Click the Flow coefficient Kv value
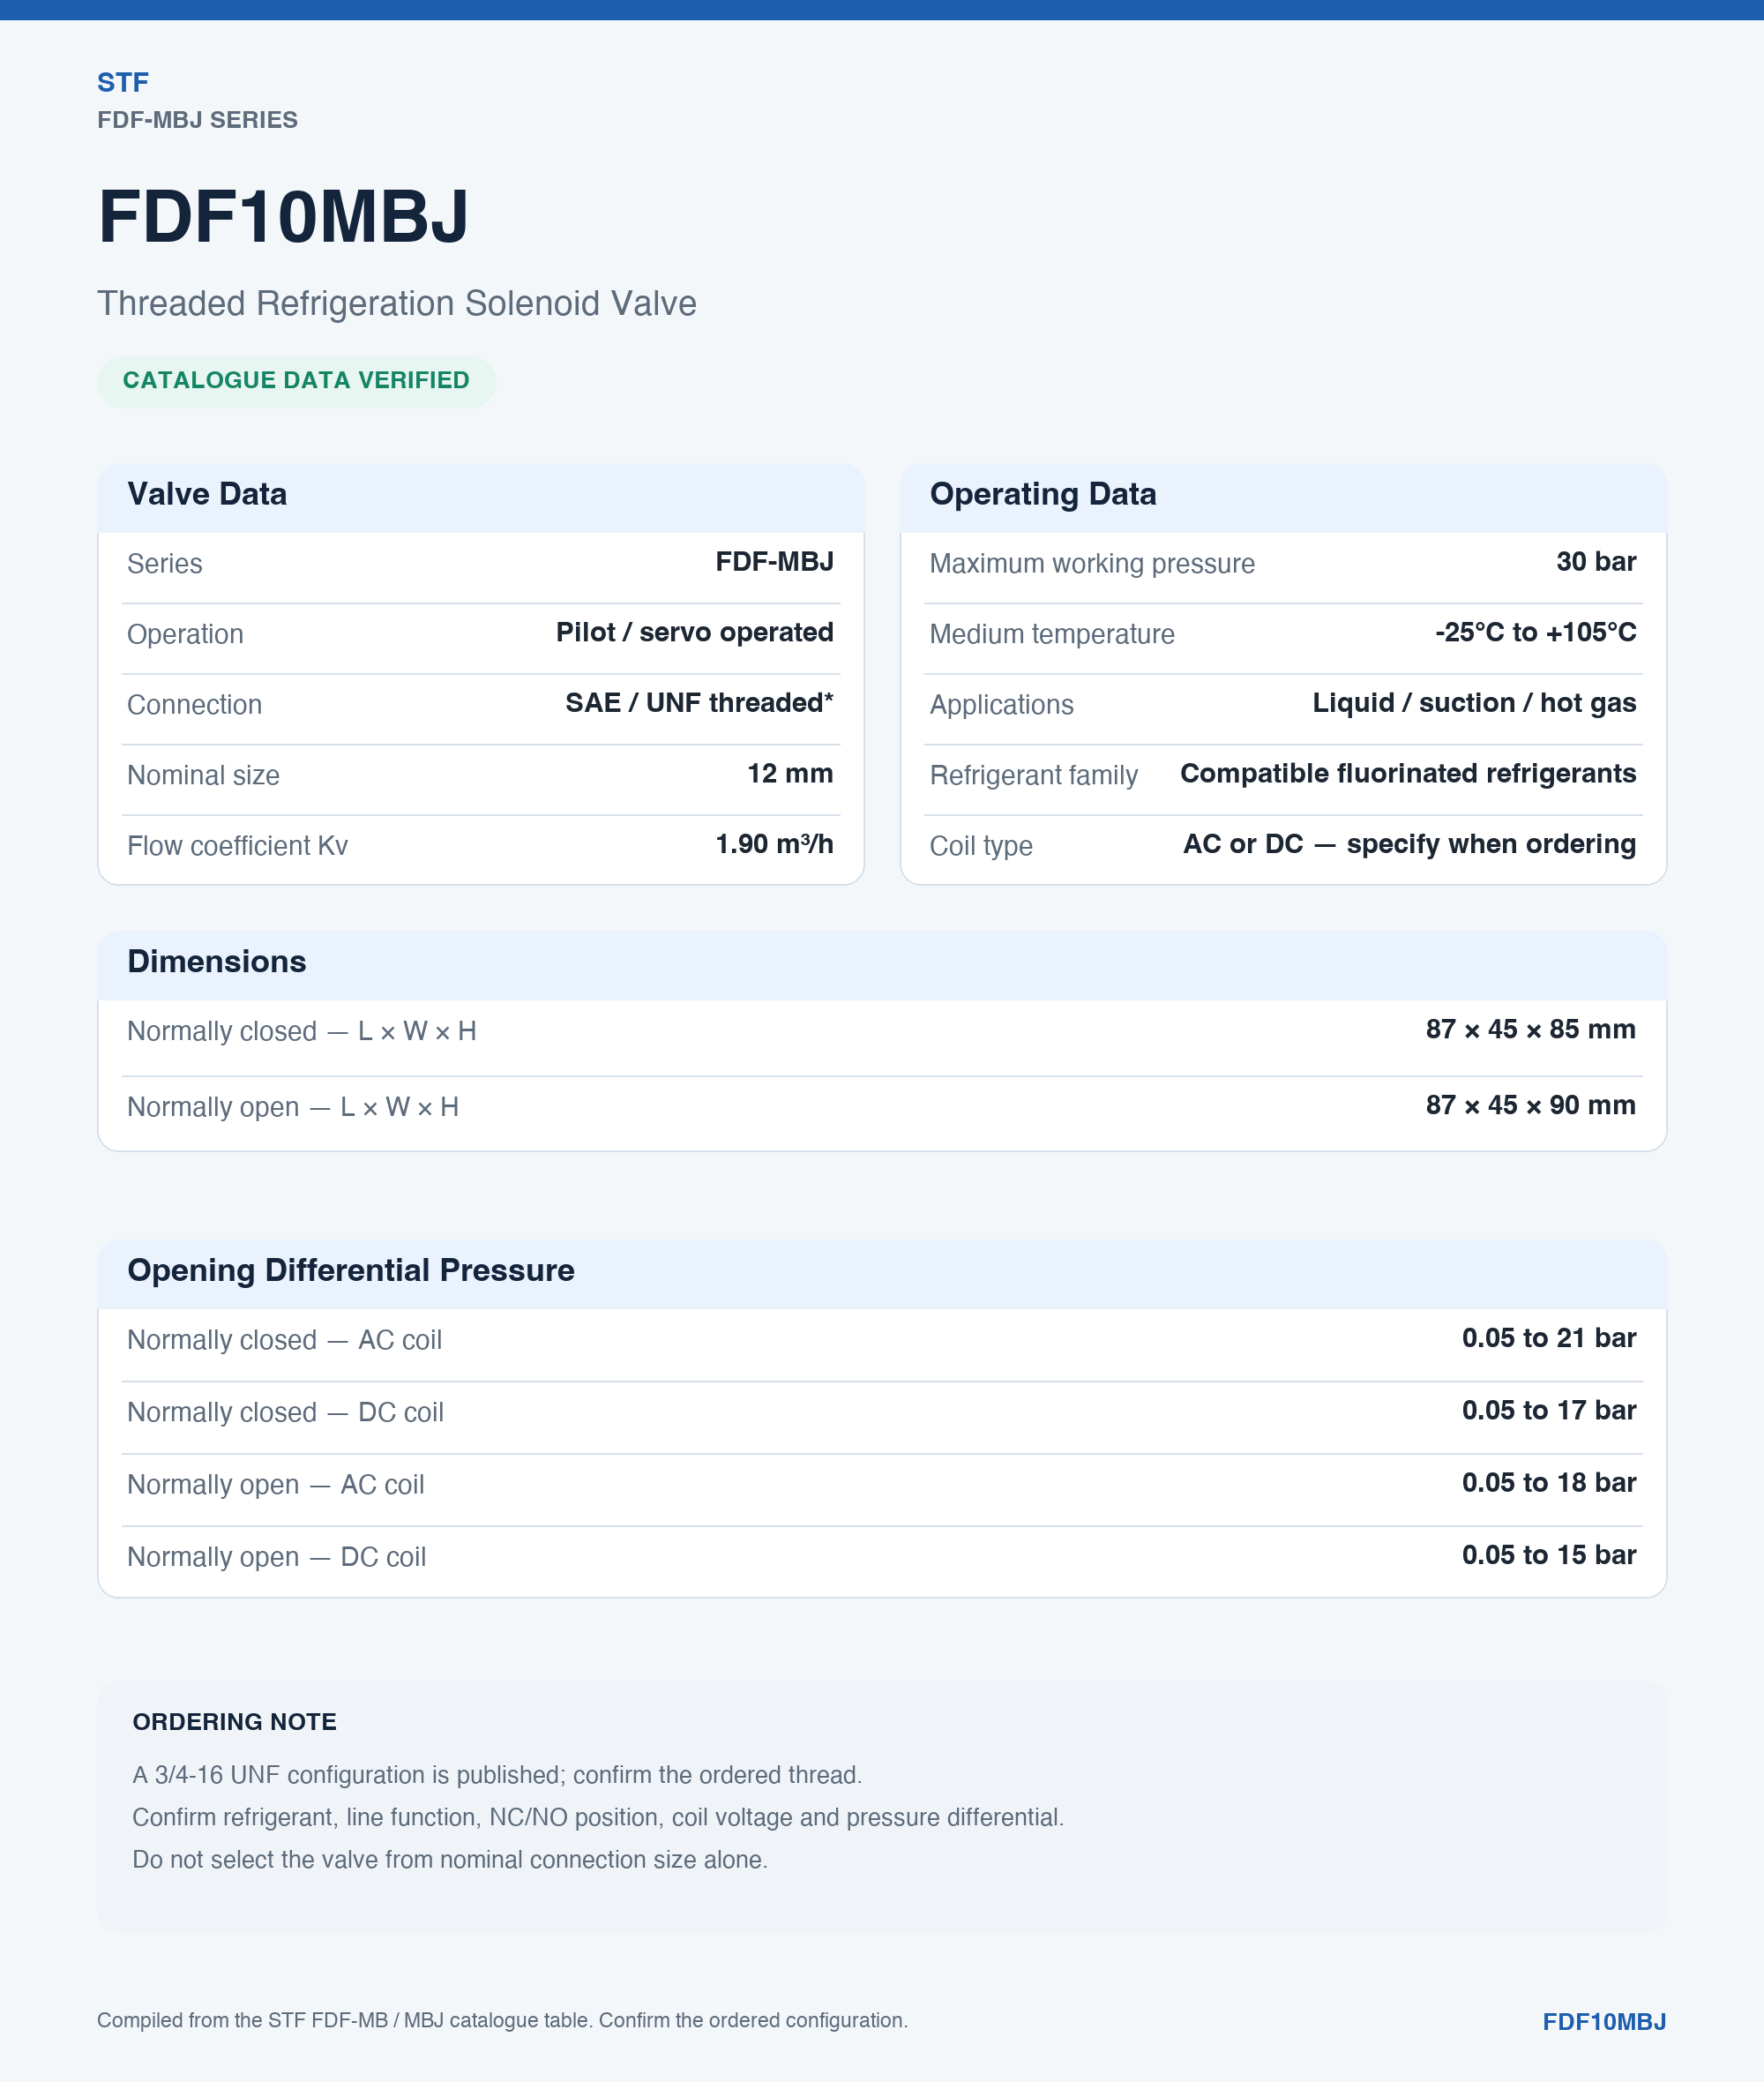The image size is (1764, 2082). [774, 844]
